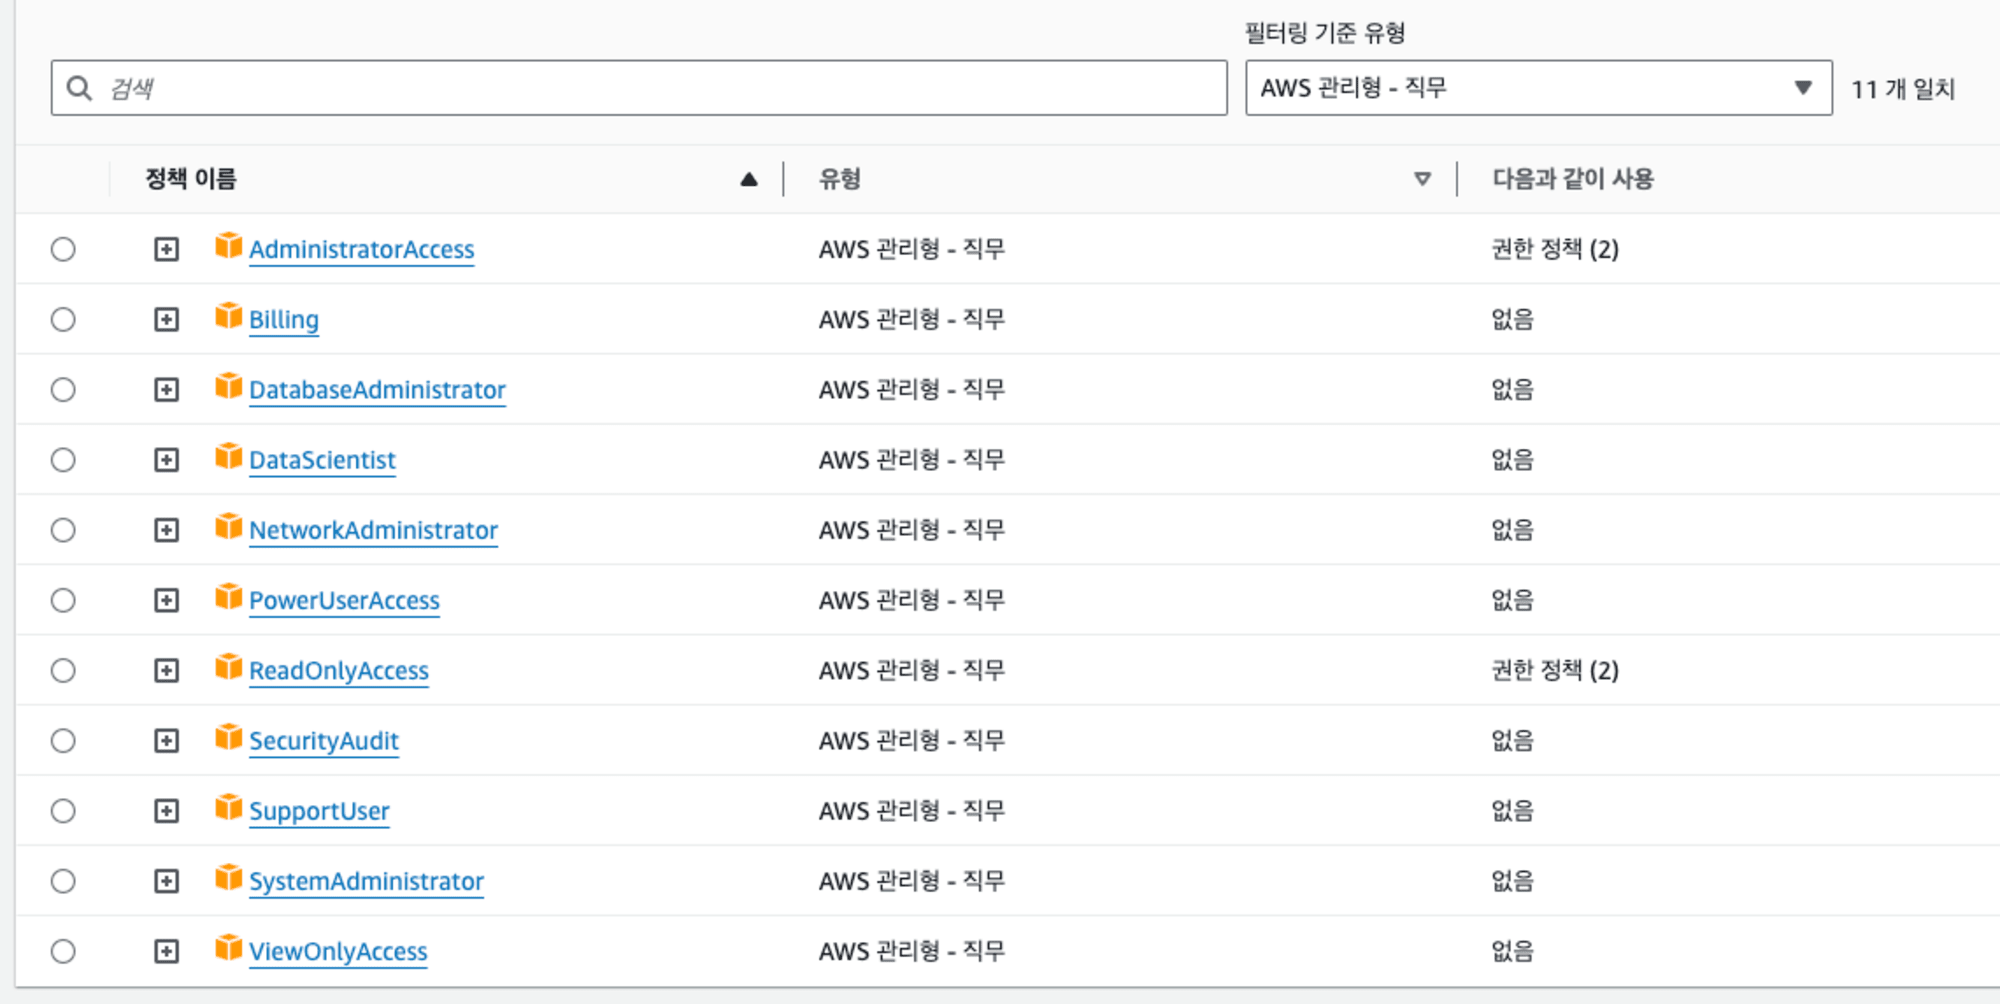Open the ReadOnlyAccess policy link
Screen dimensions: 2000x1004
[339, 670]
